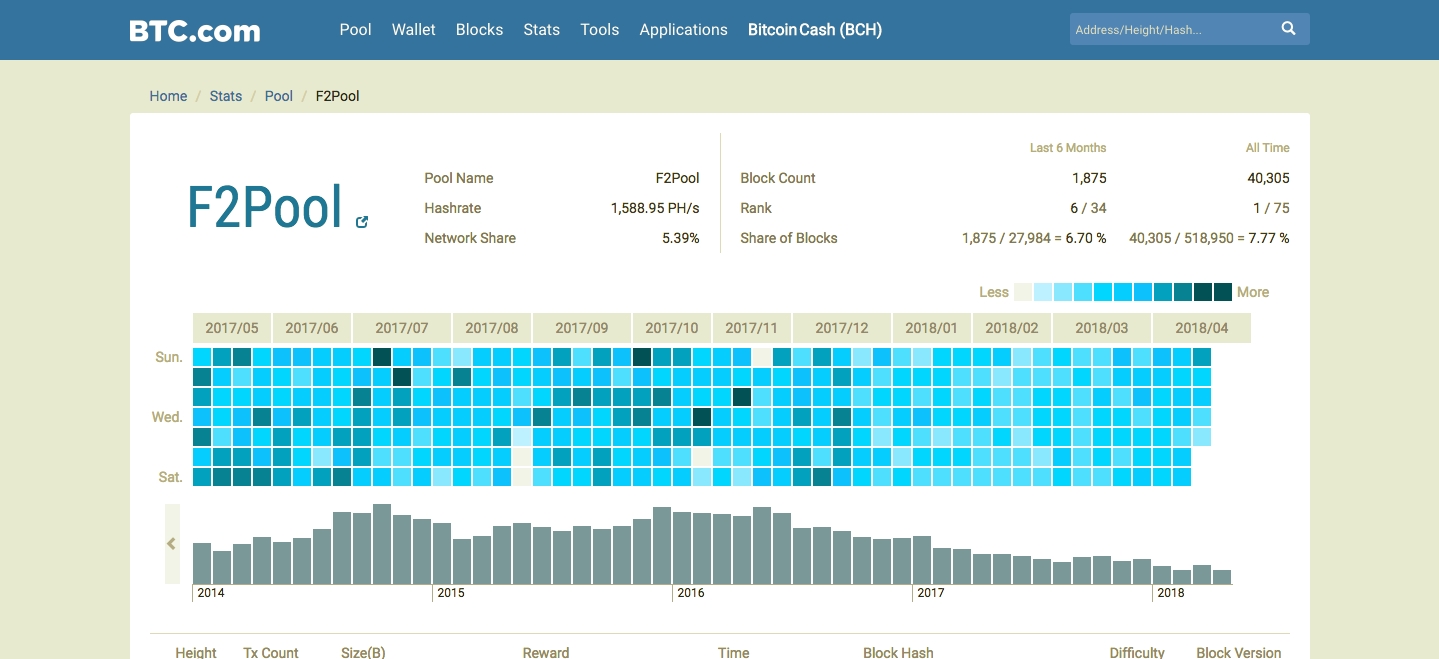Click the all-time Rank value 1 / 75
1439x659 pixels.
pyautogui.click(x=1271, y=208)
